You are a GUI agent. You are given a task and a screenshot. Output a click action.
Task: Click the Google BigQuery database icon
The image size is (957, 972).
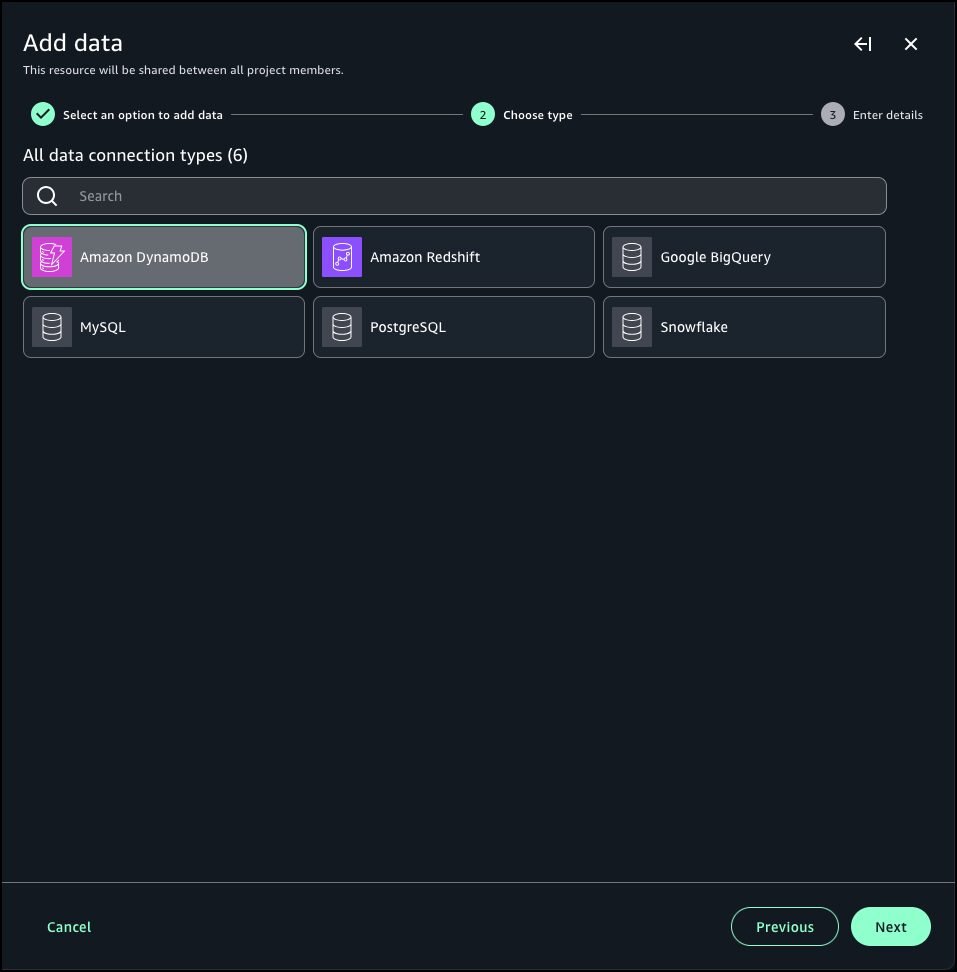632,257
